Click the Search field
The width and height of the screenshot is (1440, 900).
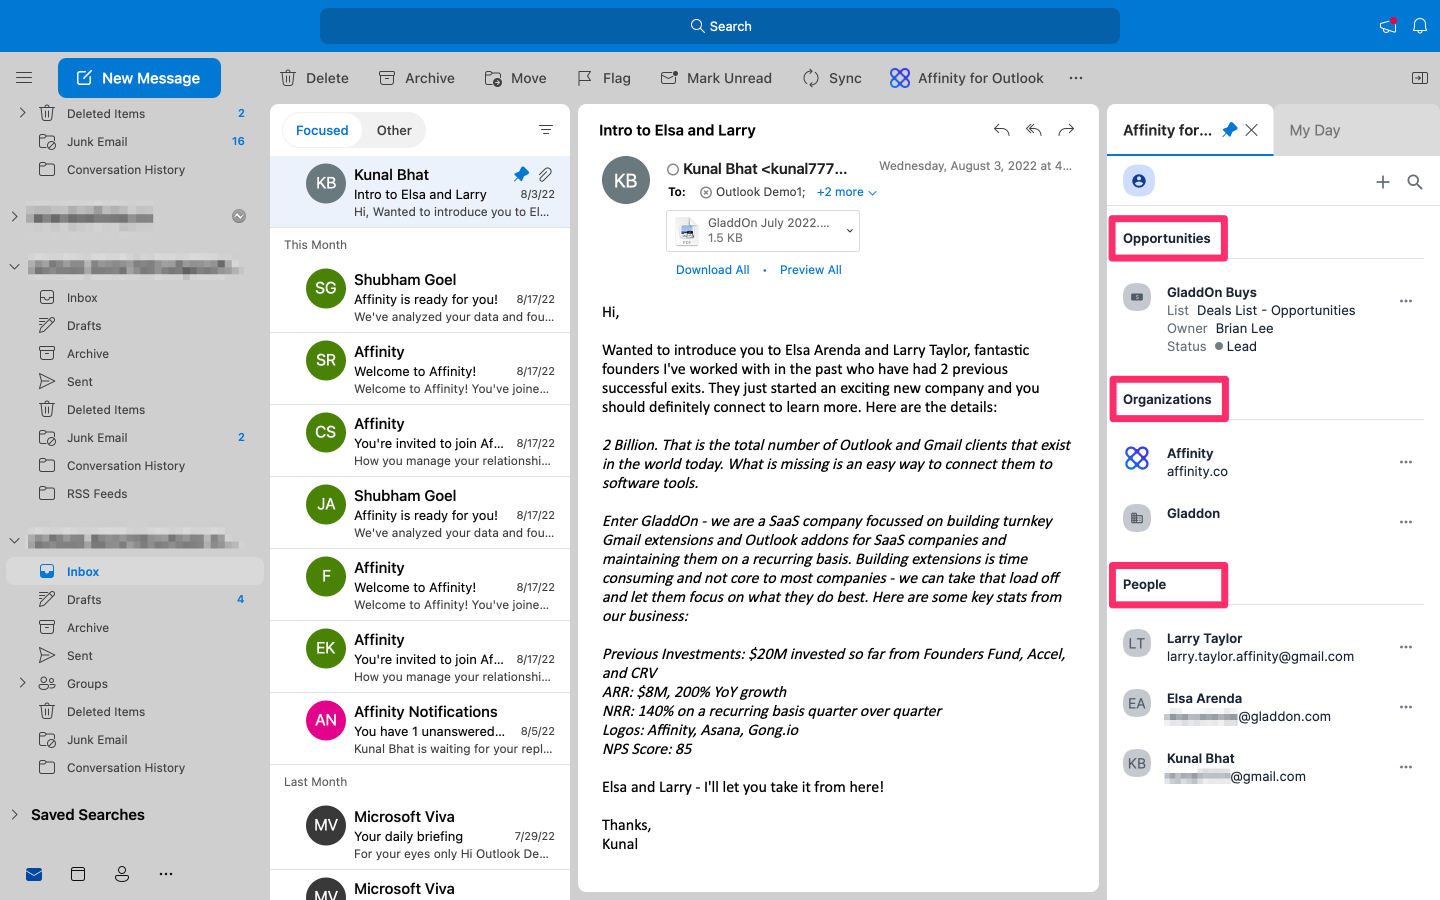pyautogui.click(x=720, y=26)
